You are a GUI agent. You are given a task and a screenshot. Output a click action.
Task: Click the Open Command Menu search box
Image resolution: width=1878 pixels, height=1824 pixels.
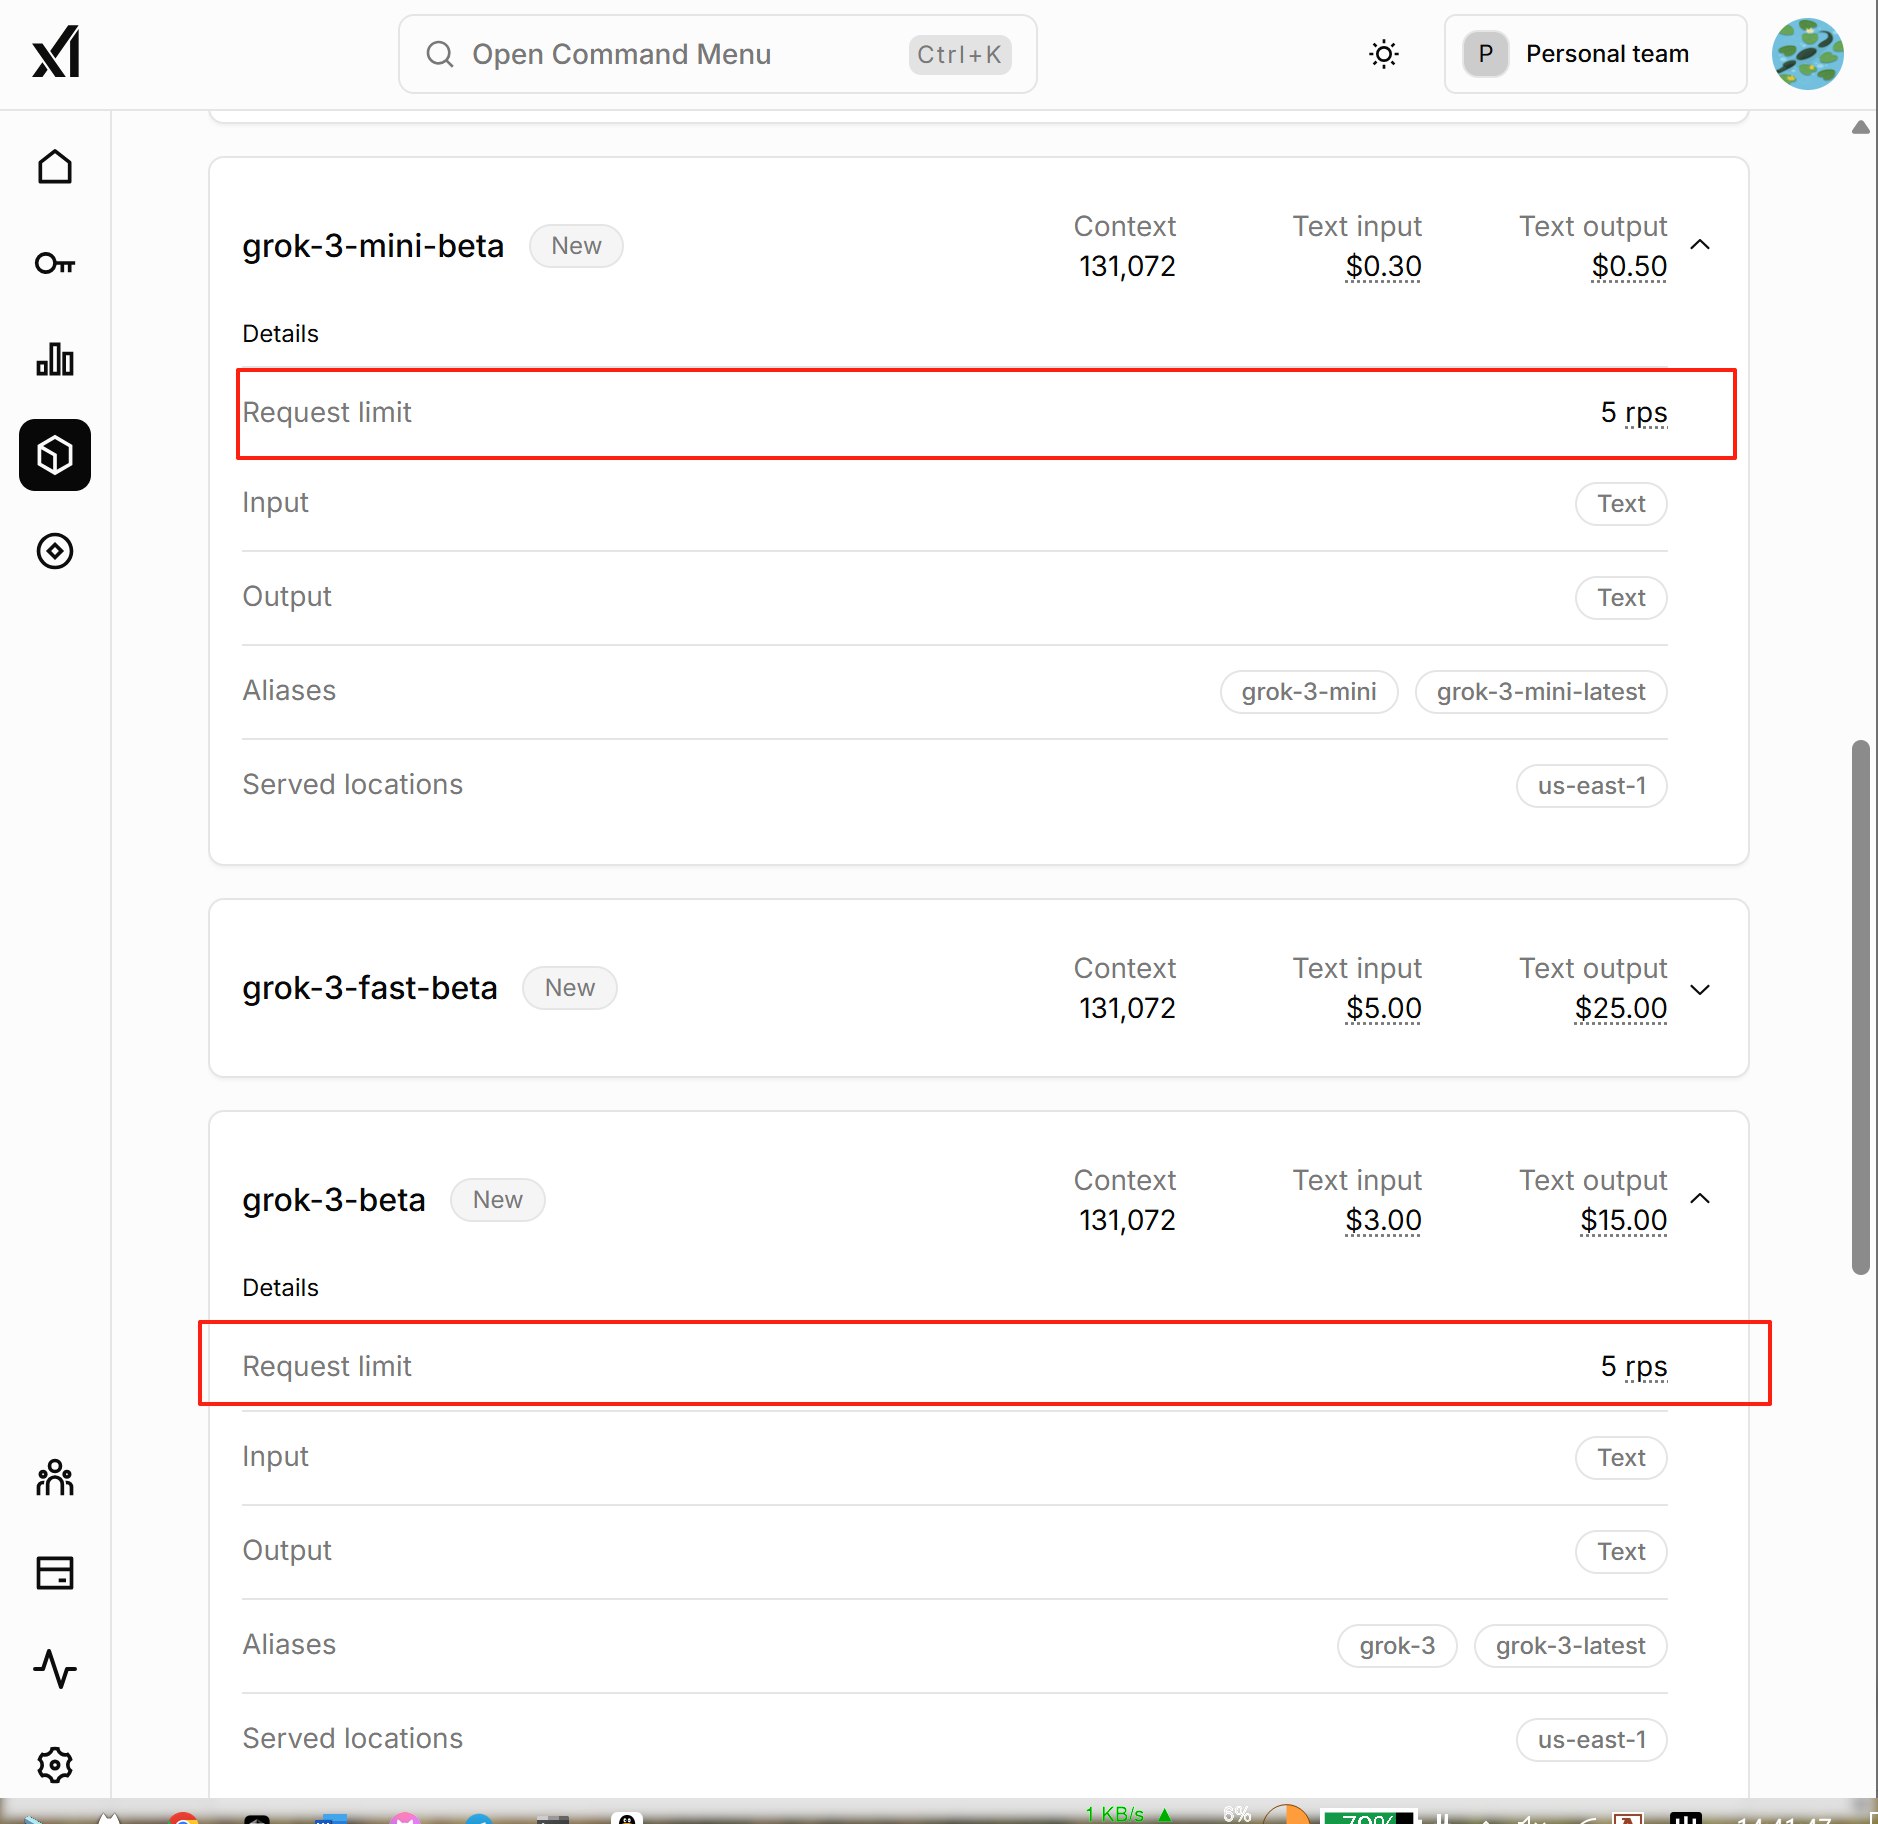(x=718, y=54)
